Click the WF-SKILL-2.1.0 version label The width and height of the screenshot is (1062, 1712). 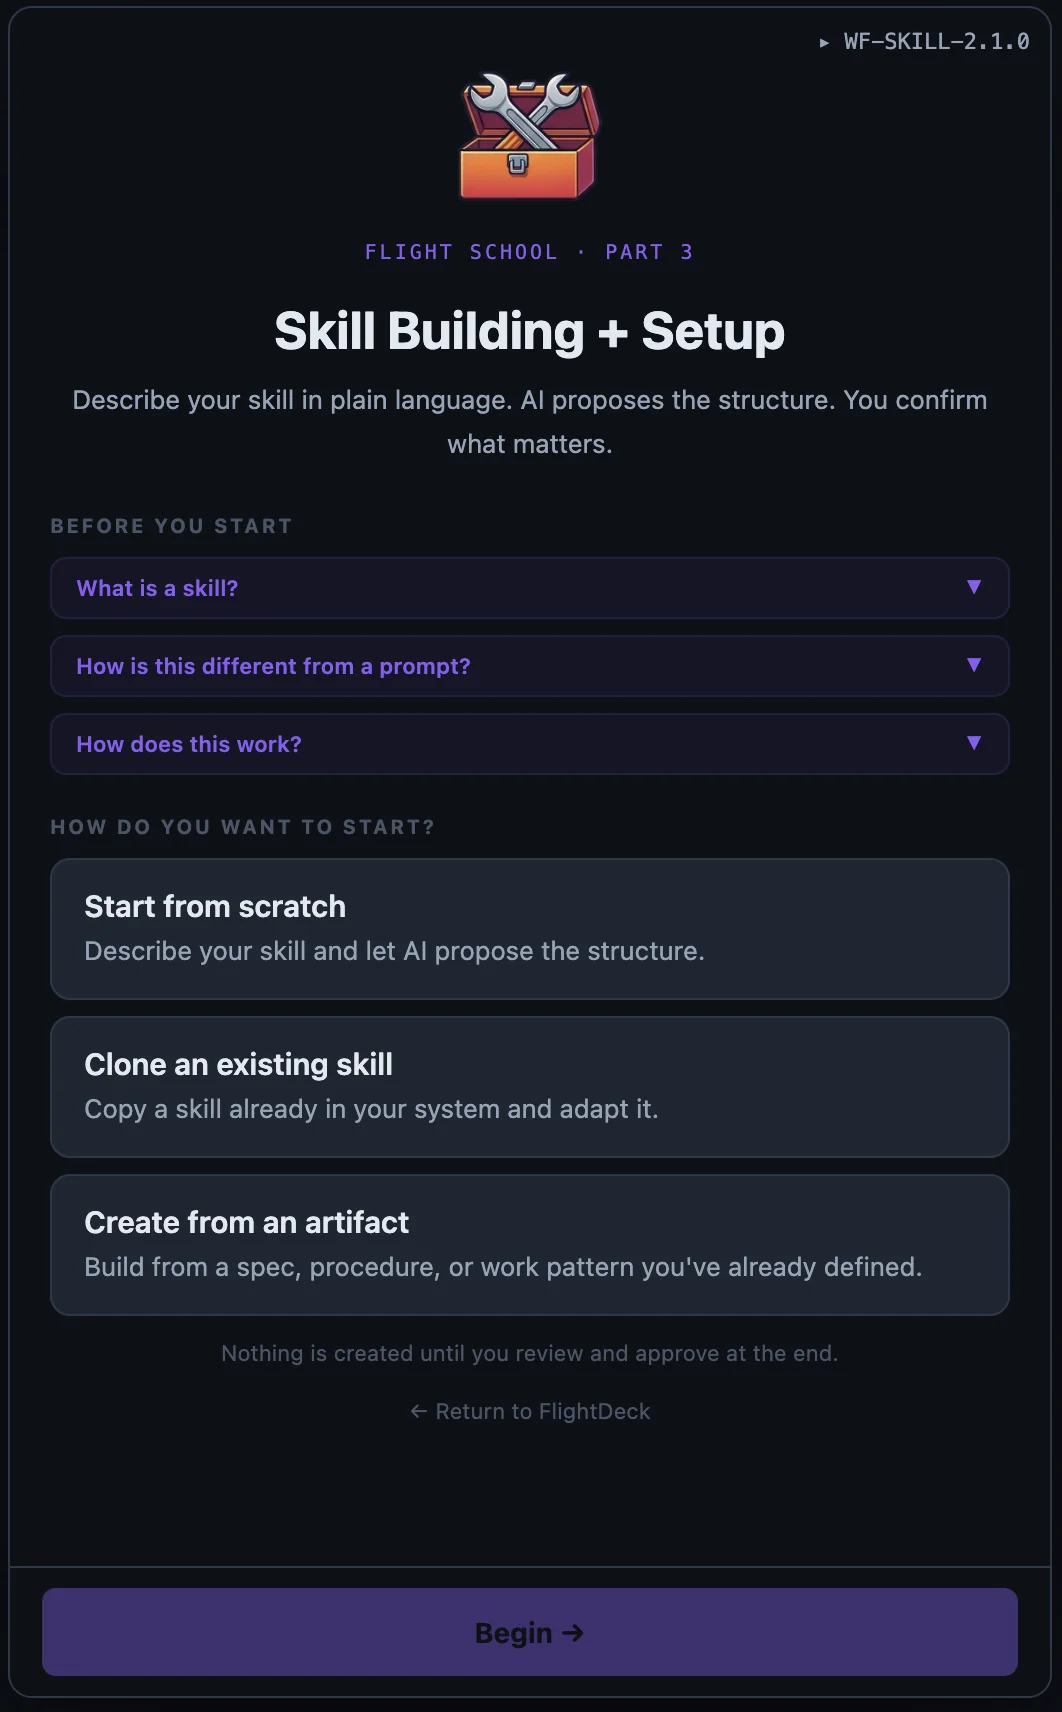tap(935, 42)
